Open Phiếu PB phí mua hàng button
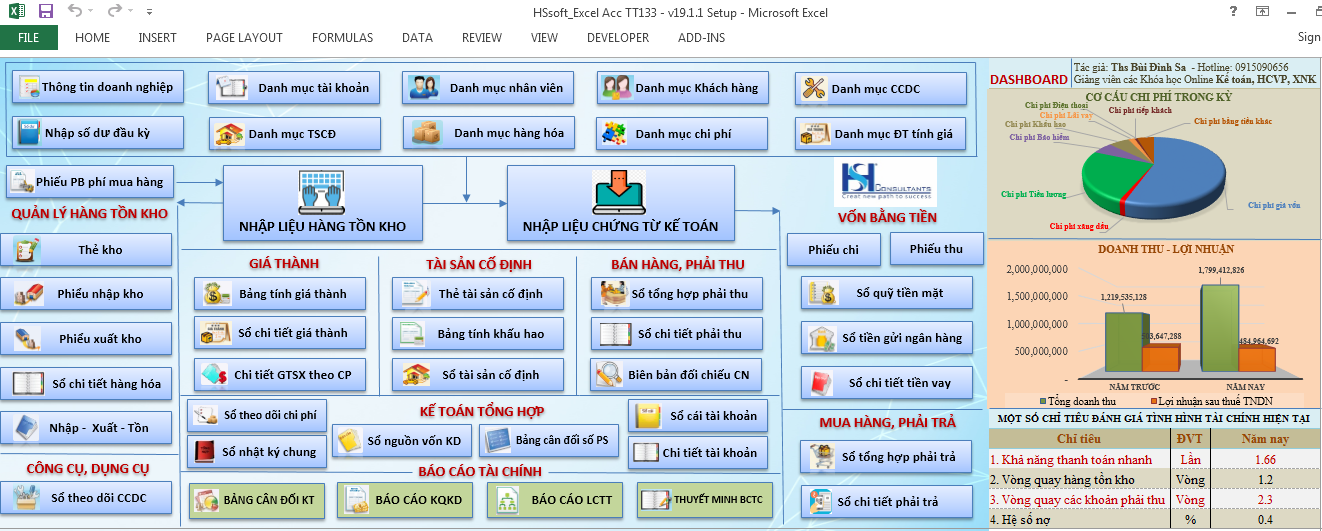Viewport: 1322px width, 531px height. click(x=91, y=182)
